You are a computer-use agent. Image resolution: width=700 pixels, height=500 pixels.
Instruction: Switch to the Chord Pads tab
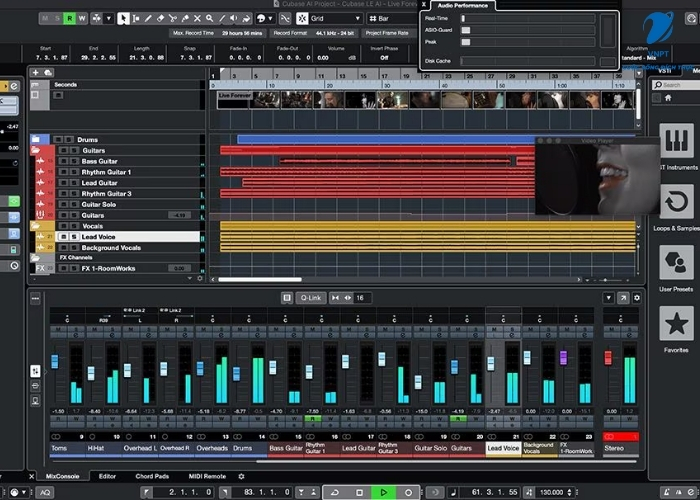click(152, 476)
